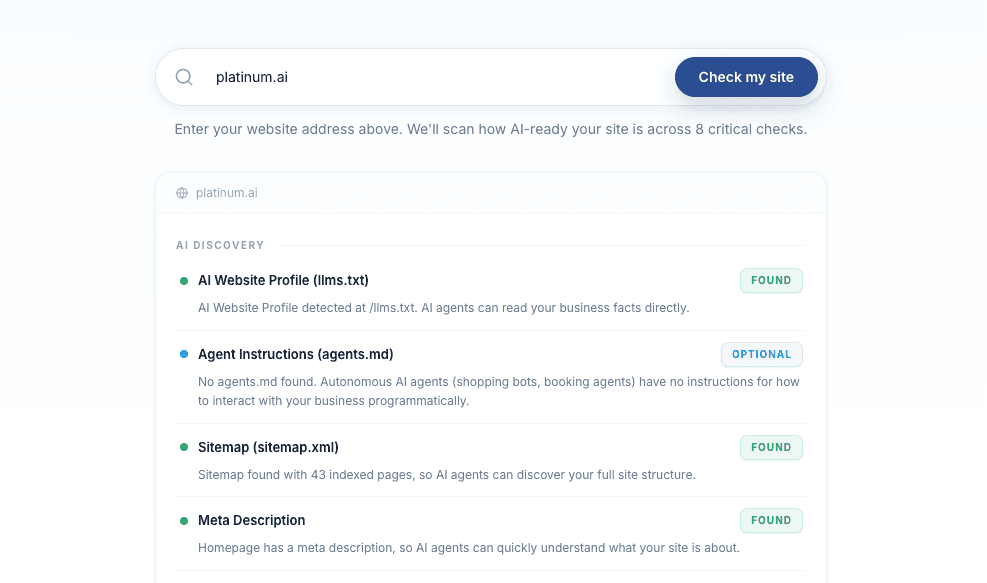Click the Check my site button
The height and width of the screenshot is (583, 987).
pyautogui.click(x=746, y=77)
